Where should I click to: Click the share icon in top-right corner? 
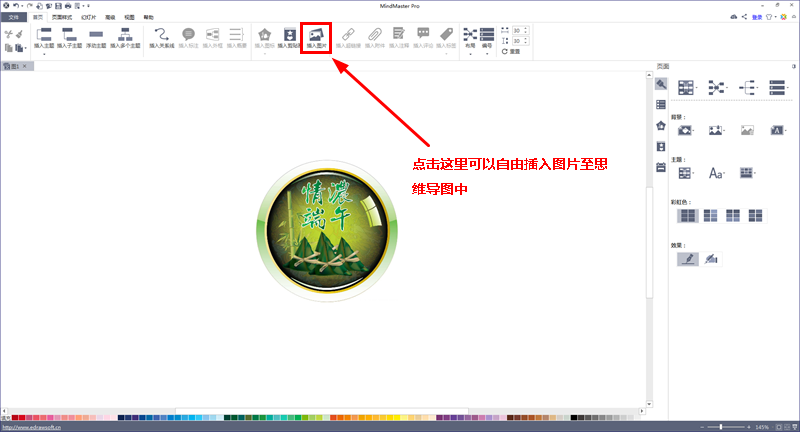tap(744, 17)
